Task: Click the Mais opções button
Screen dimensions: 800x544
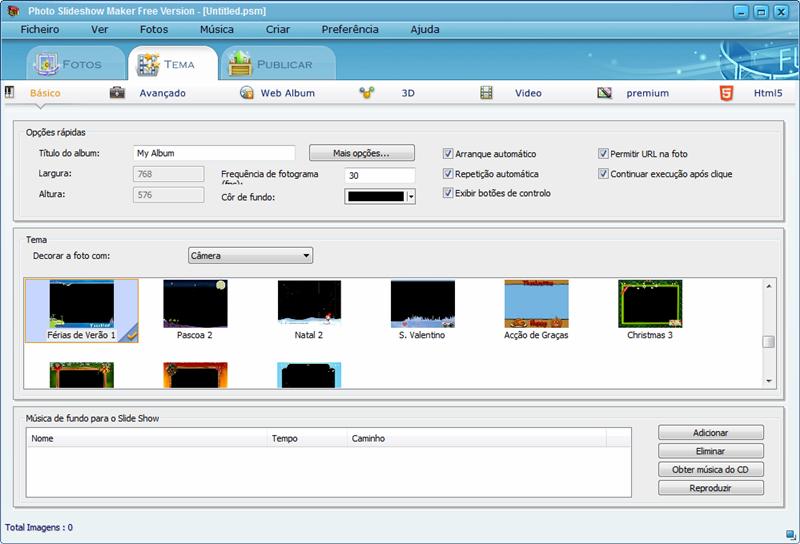Action: [x=362, y=153]
